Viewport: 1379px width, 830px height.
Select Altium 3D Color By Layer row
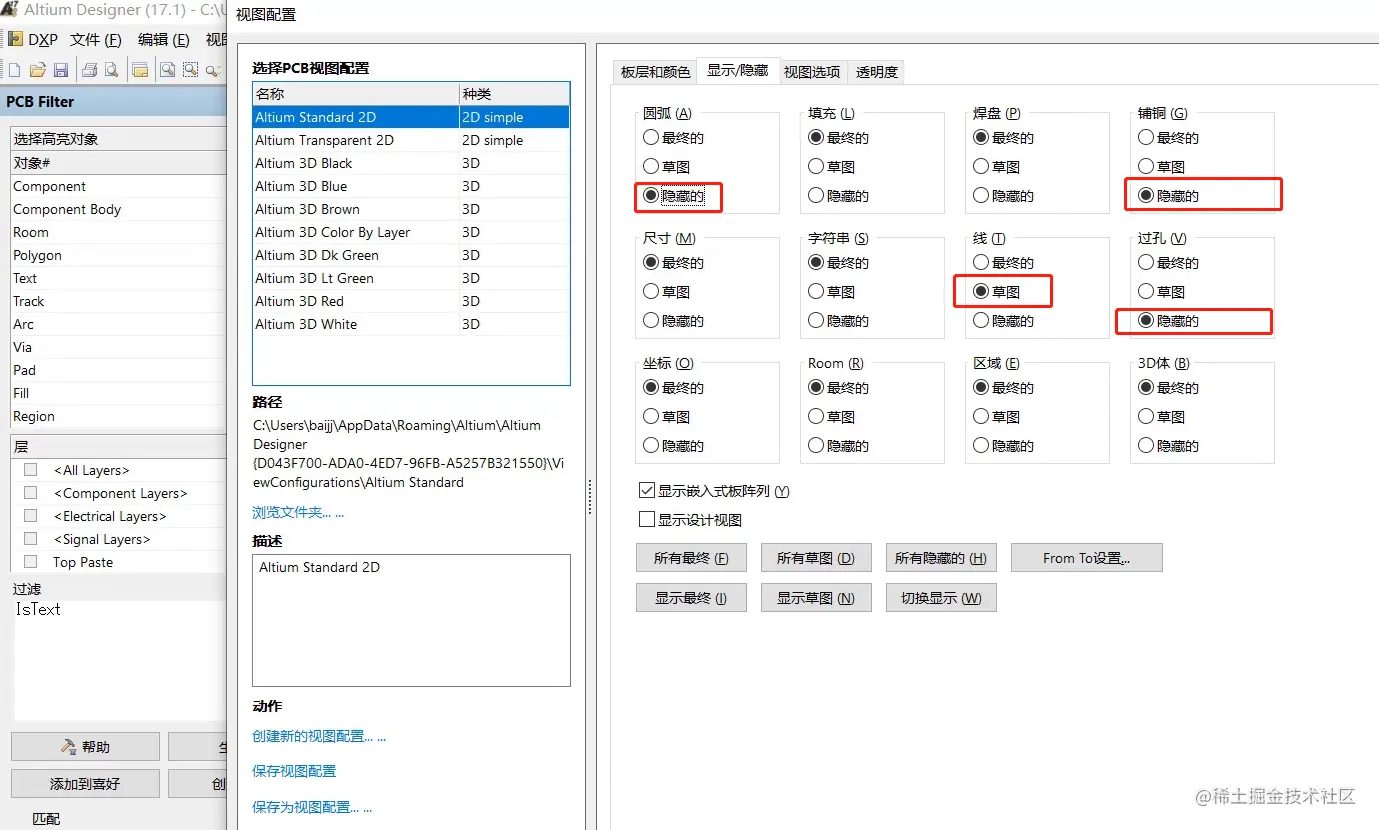(411, 232)
